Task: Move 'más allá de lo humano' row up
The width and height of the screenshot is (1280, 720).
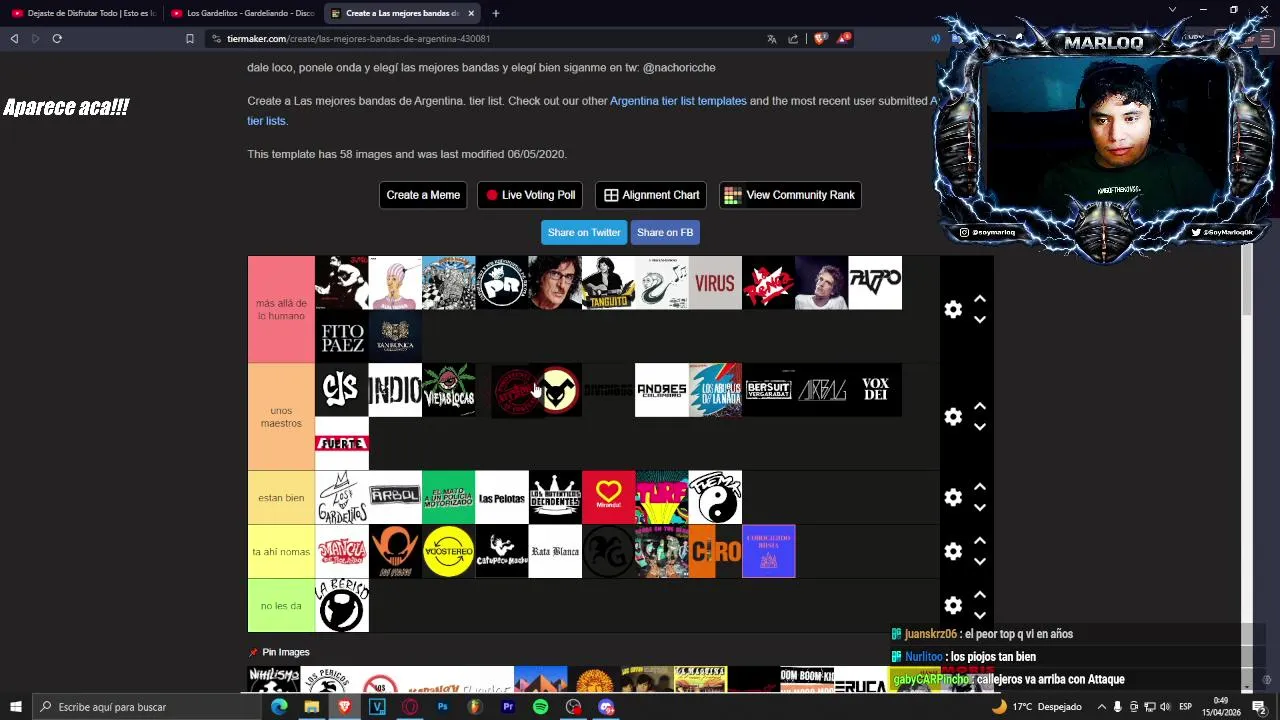Action: (x=980, y=299)
